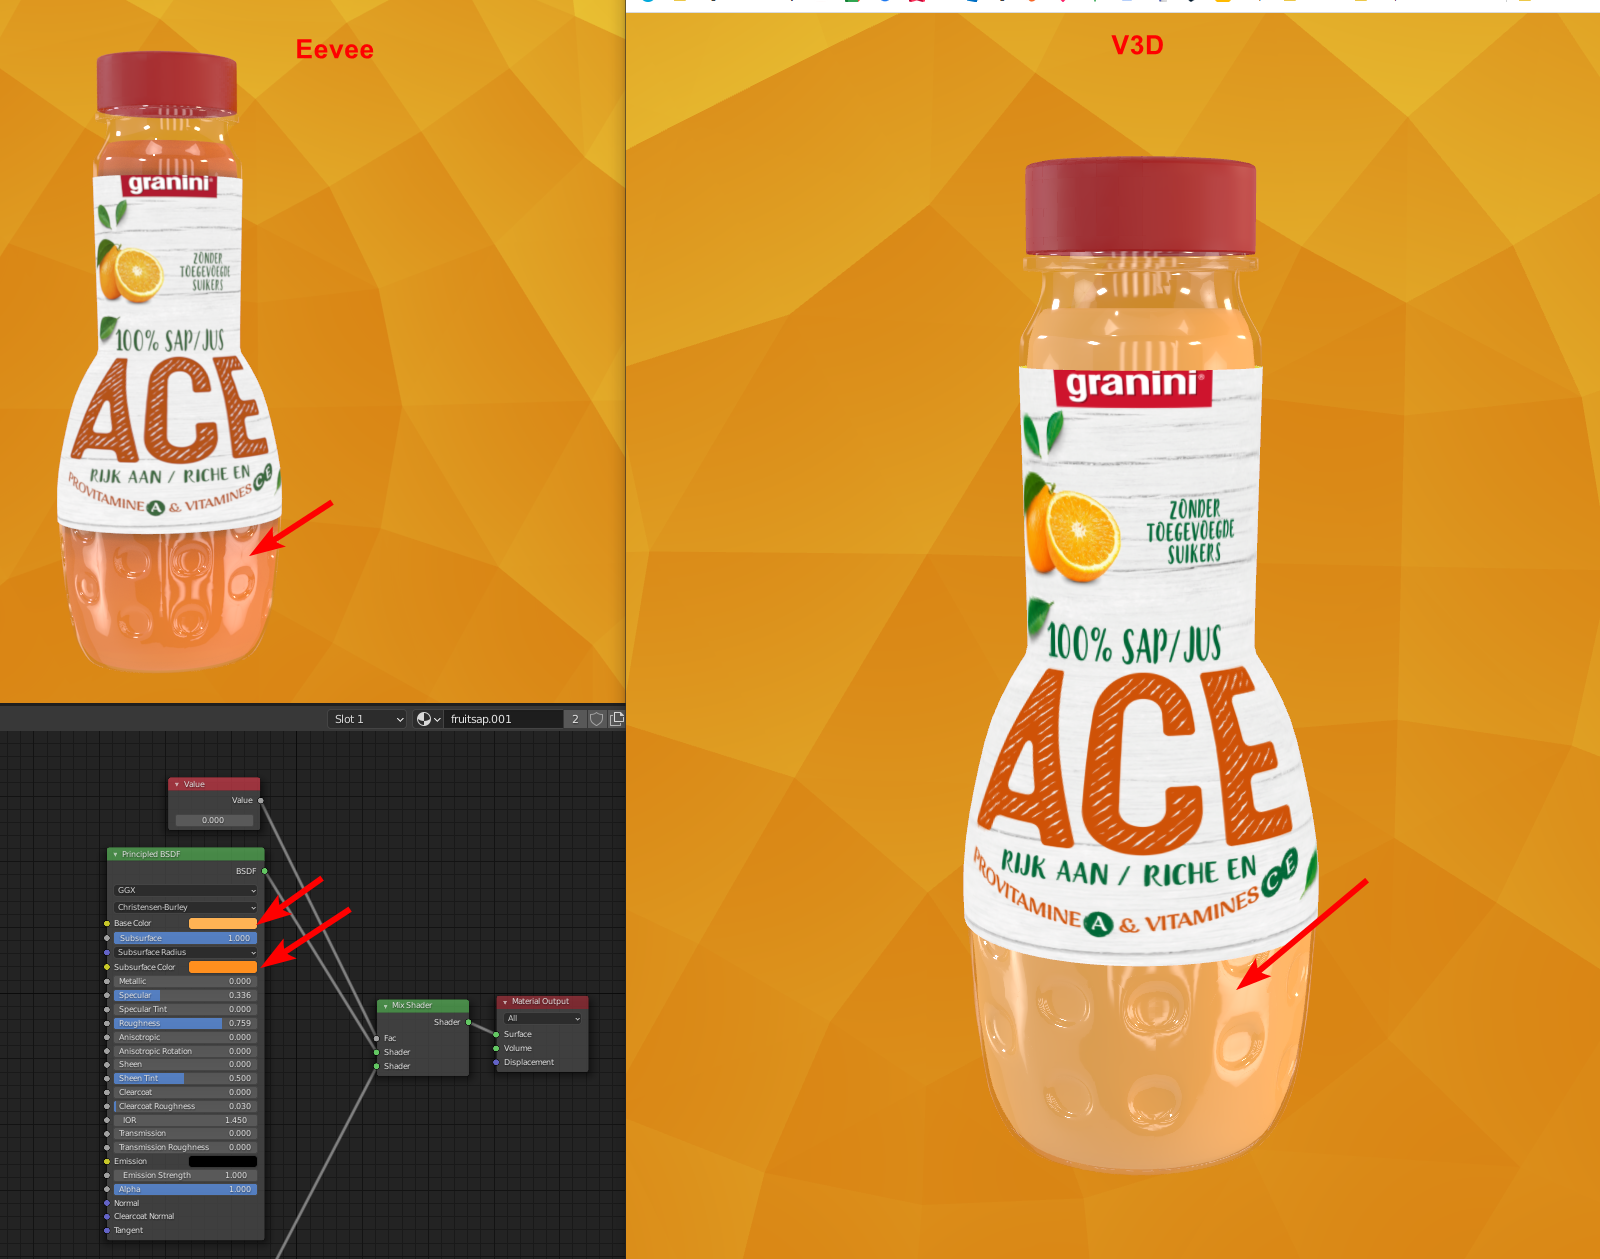Image resolution: width=1600 pixels, height=1259 pixels.
Task: Click the Transmission Roughness slider
Action: click(186, 1147)
